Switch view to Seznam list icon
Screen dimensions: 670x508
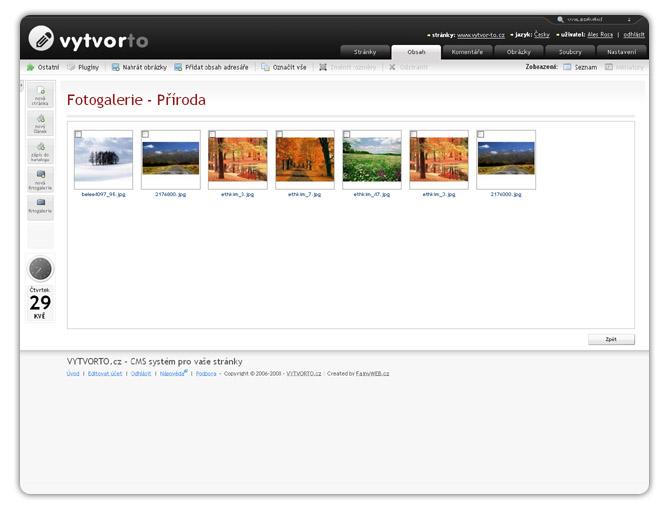click(567, 67)
